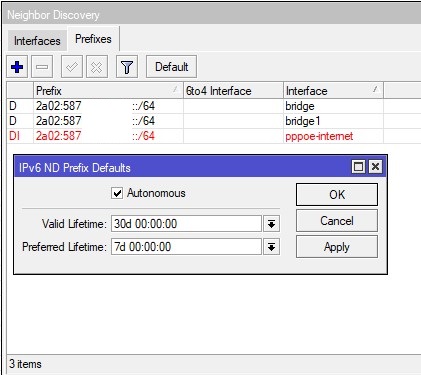
Task: Click the remove (minus) toolbar icon
Action: 42,67
